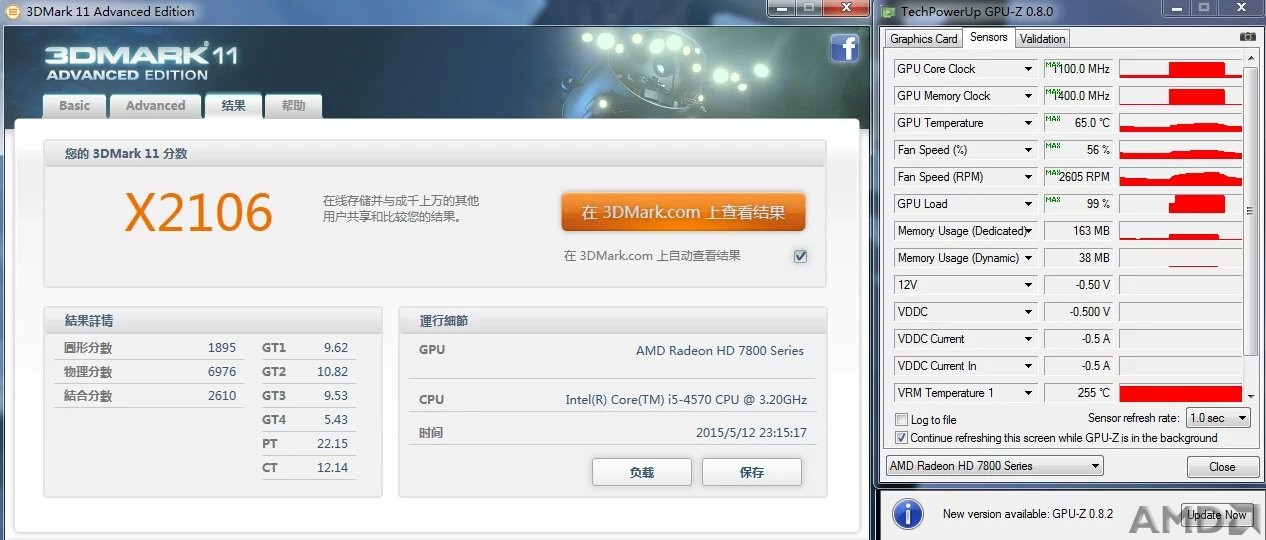Select the Sensors tab in GPU-Z
The width and height of the screenshot is (1266, 540).
click(989, 38)
